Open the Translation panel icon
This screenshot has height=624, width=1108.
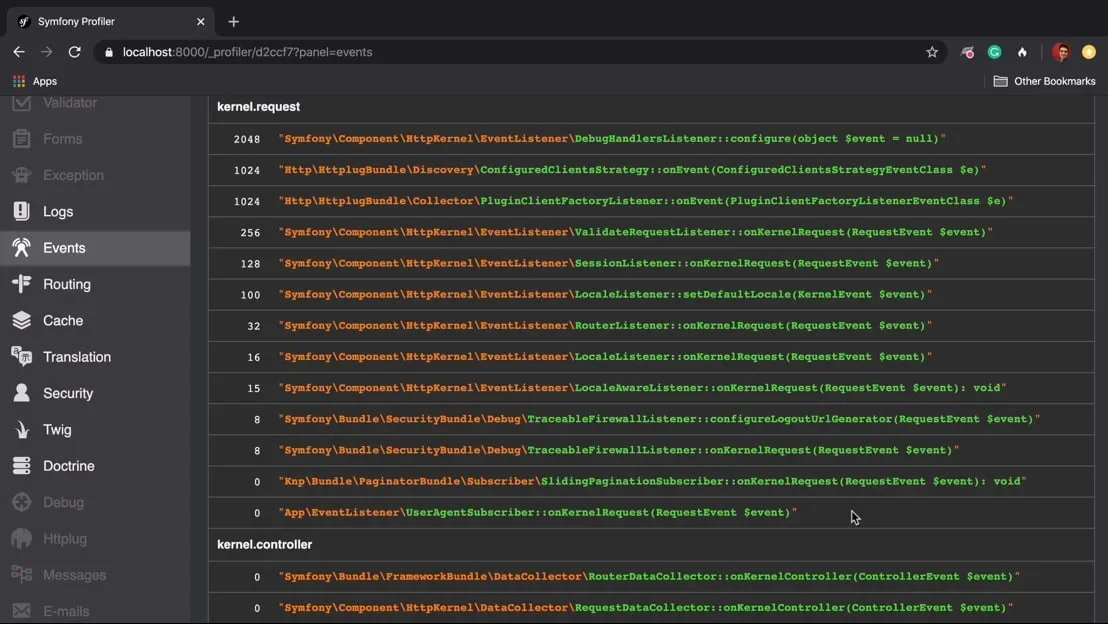pyautogui.click(x=21, y=357)
